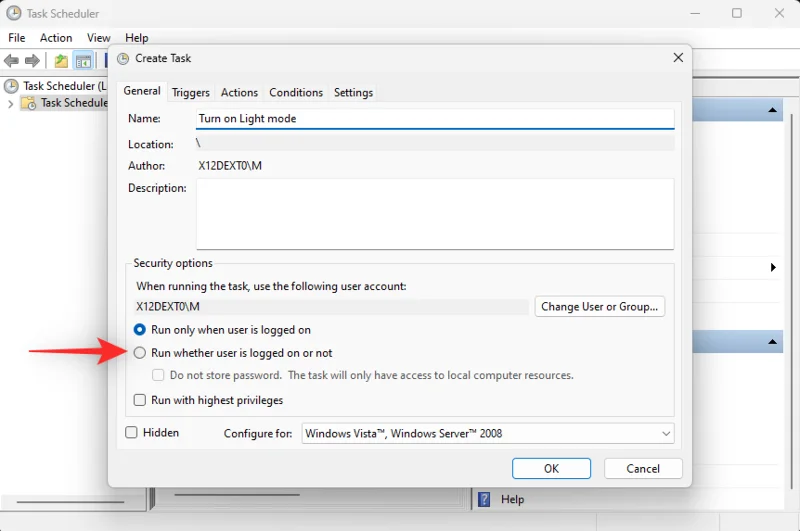Toggle Show/Hide Console Tree toolbar icon
800x531 pixels.
[x=83, y=61]
